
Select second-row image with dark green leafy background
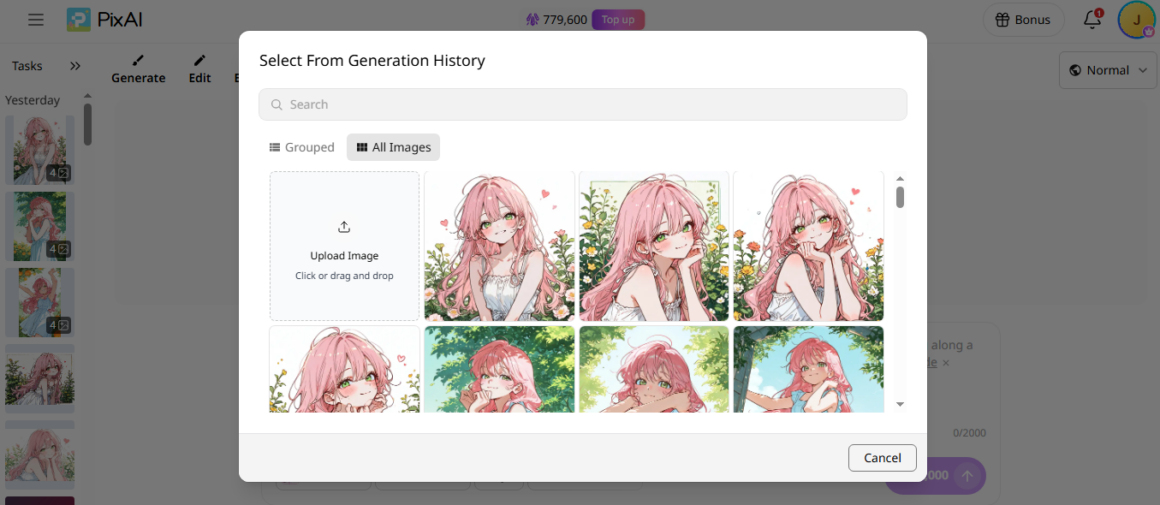click(x=499, y=369)
